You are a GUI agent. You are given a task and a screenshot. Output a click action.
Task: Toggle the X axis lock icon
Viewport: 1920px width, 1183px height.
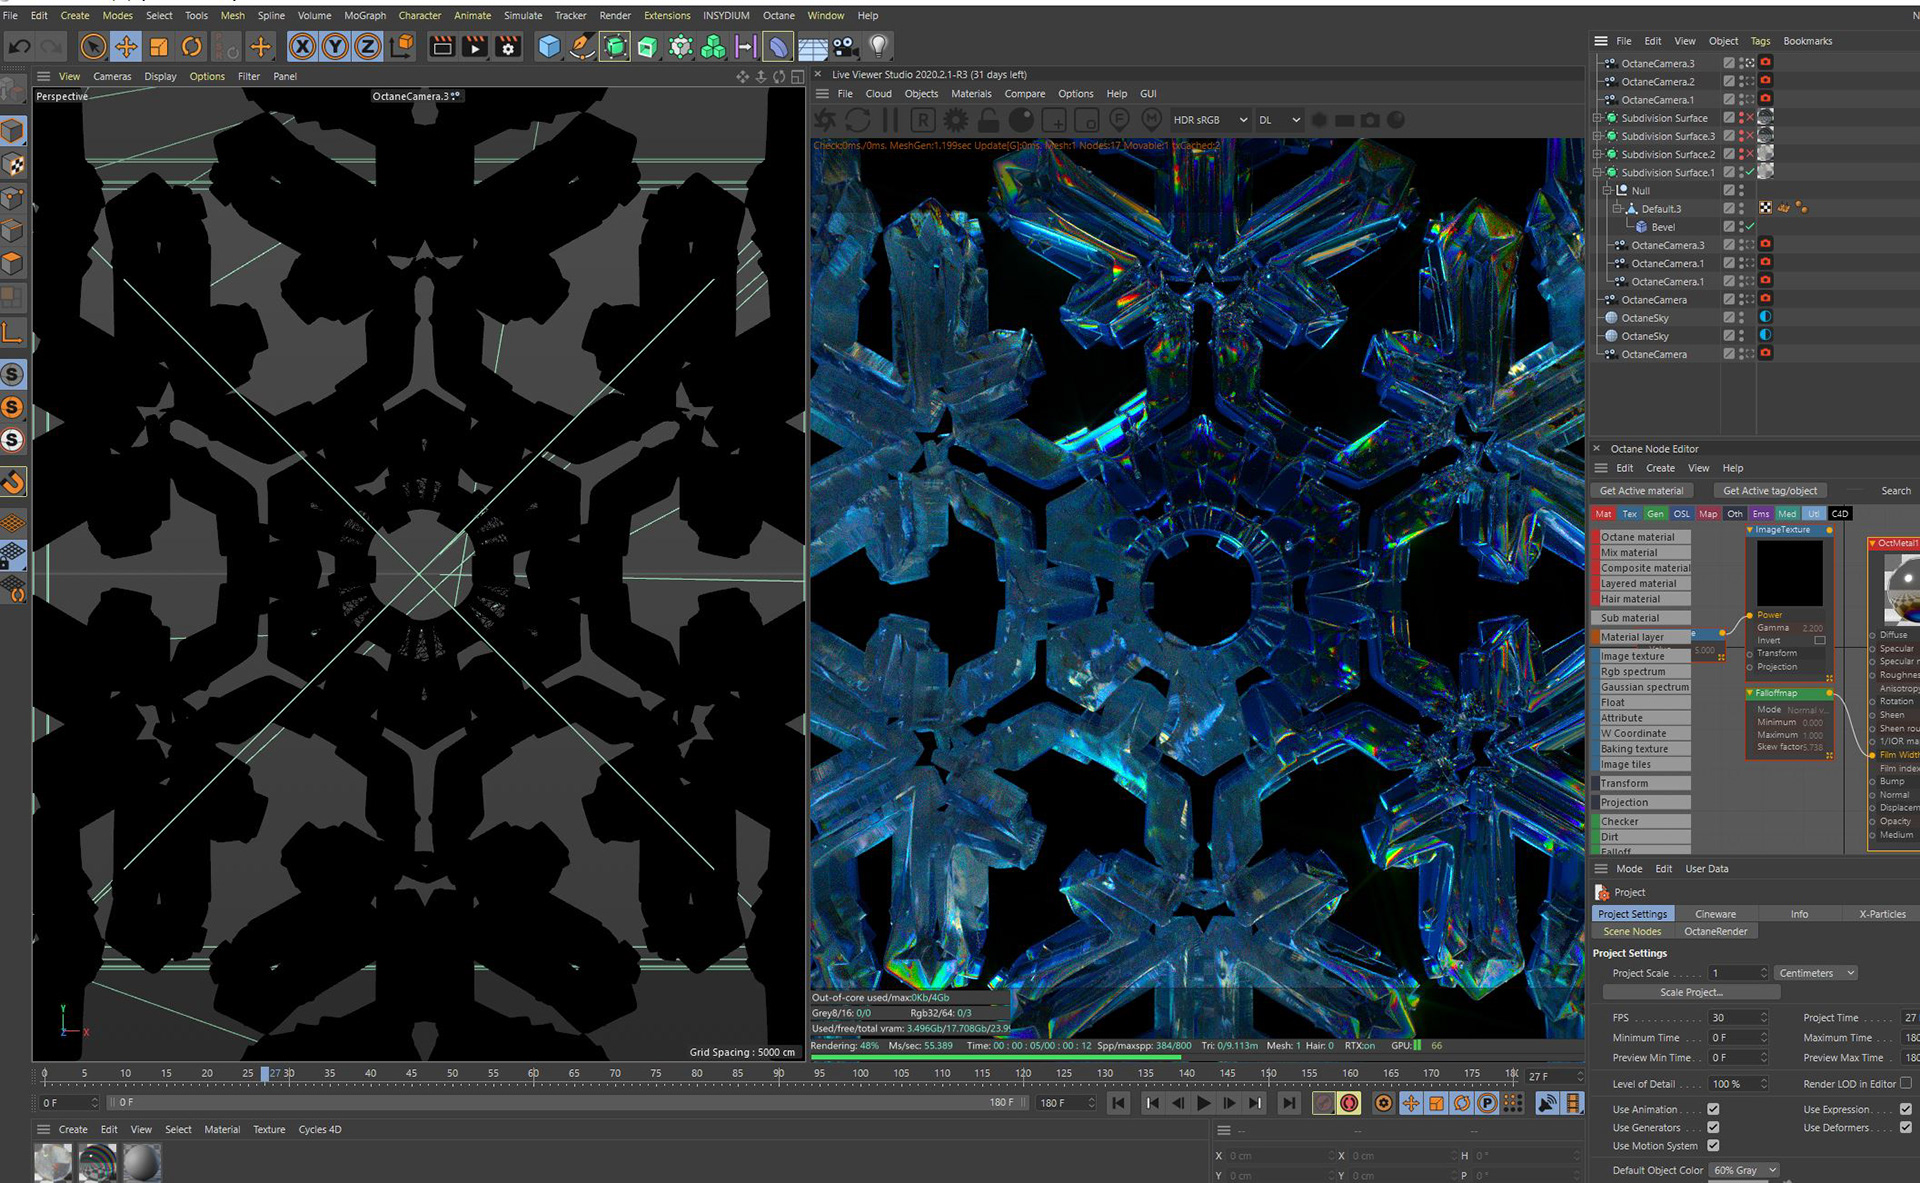point(302,46)
